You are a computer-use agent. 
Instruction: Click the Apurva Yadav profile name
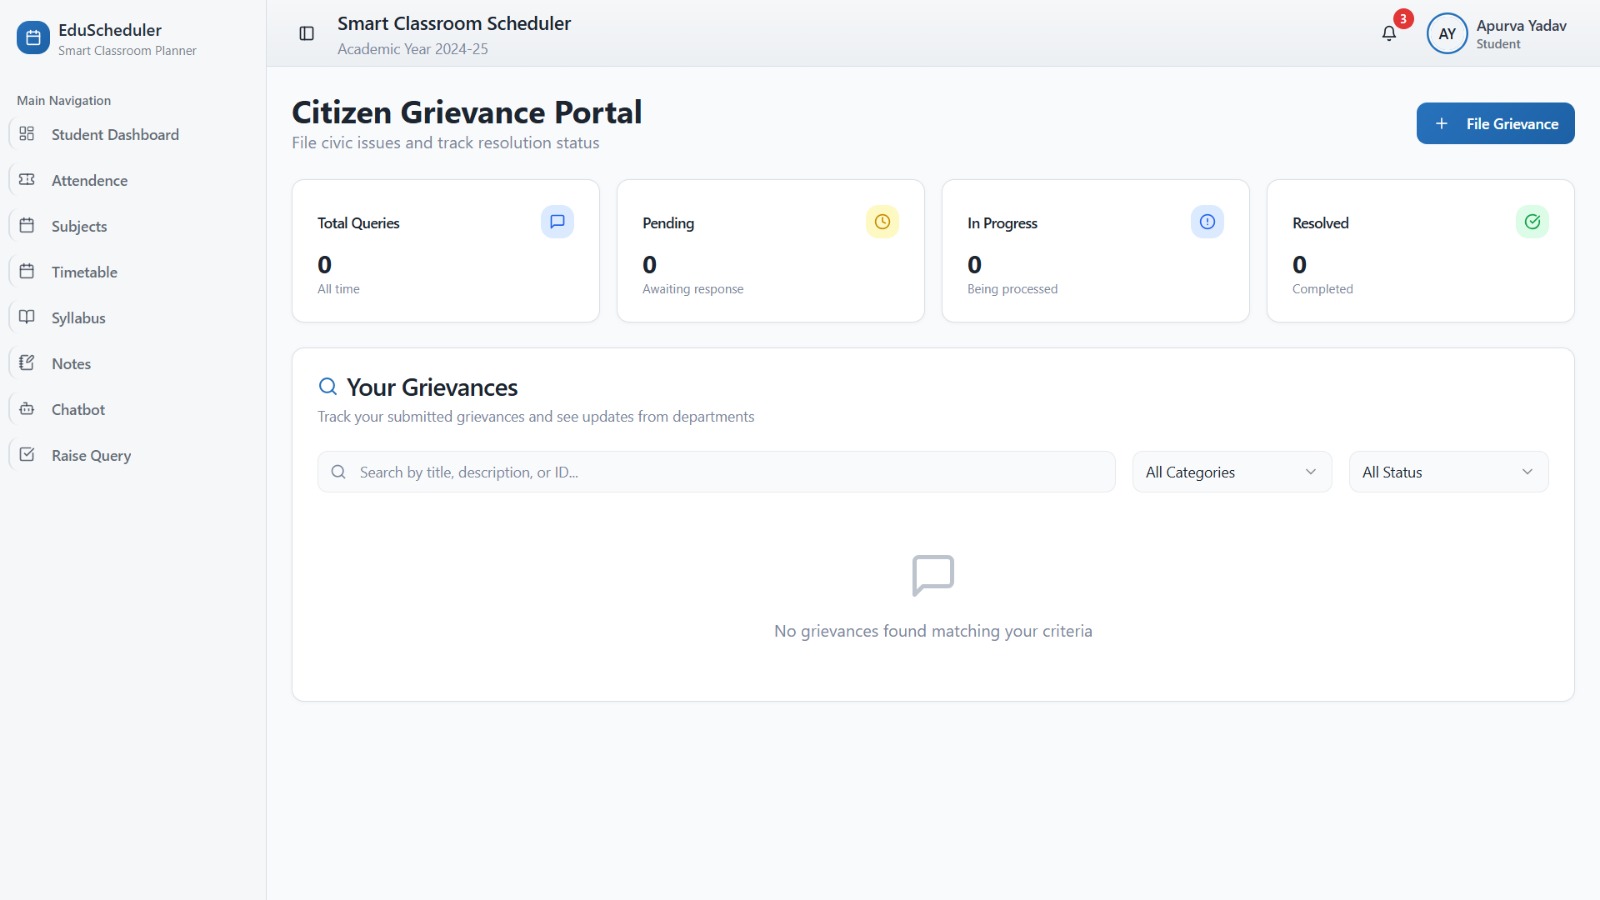click(1521, 26)
